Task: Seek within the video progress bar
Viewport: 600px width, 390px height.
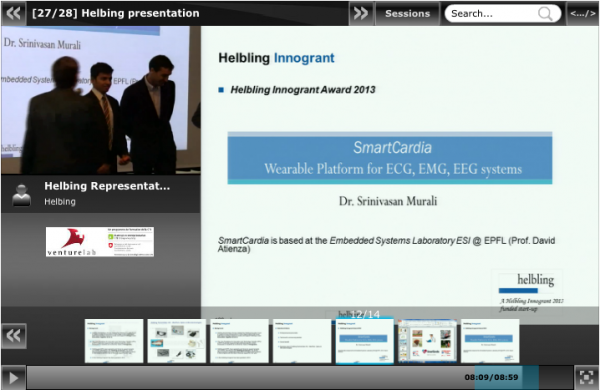Action: point(300,378)
